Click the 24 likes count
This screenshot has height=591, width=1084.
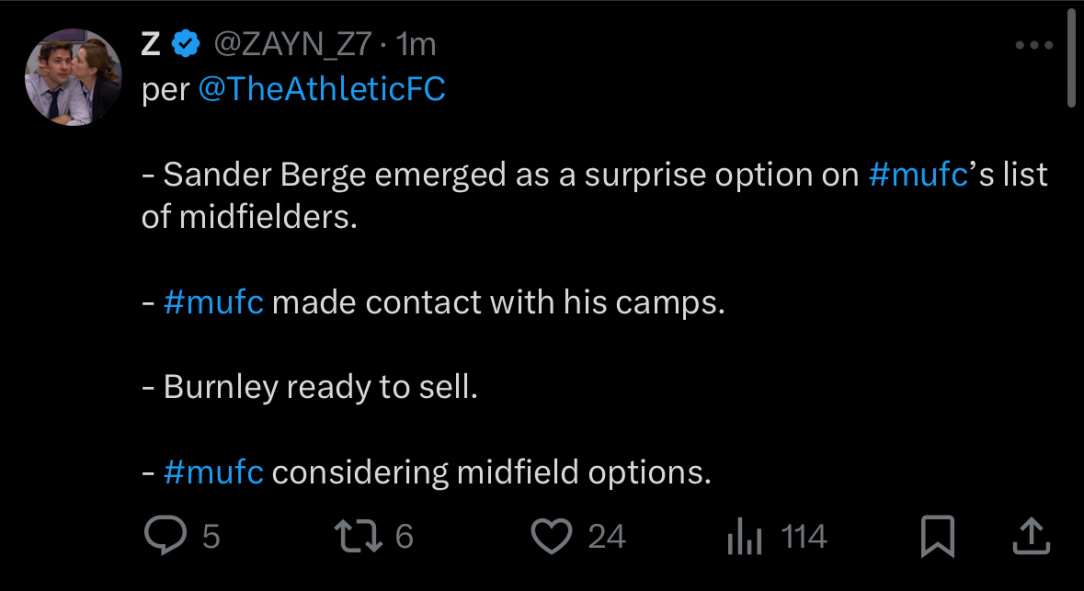[x=607, y=537]
